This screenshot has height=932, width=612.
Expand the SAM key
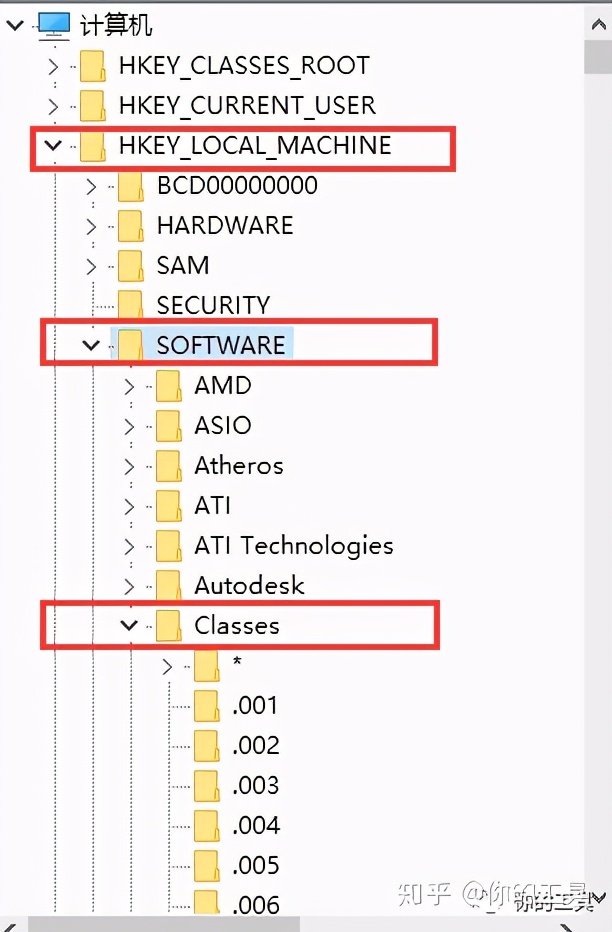click(x=91, y=266)
